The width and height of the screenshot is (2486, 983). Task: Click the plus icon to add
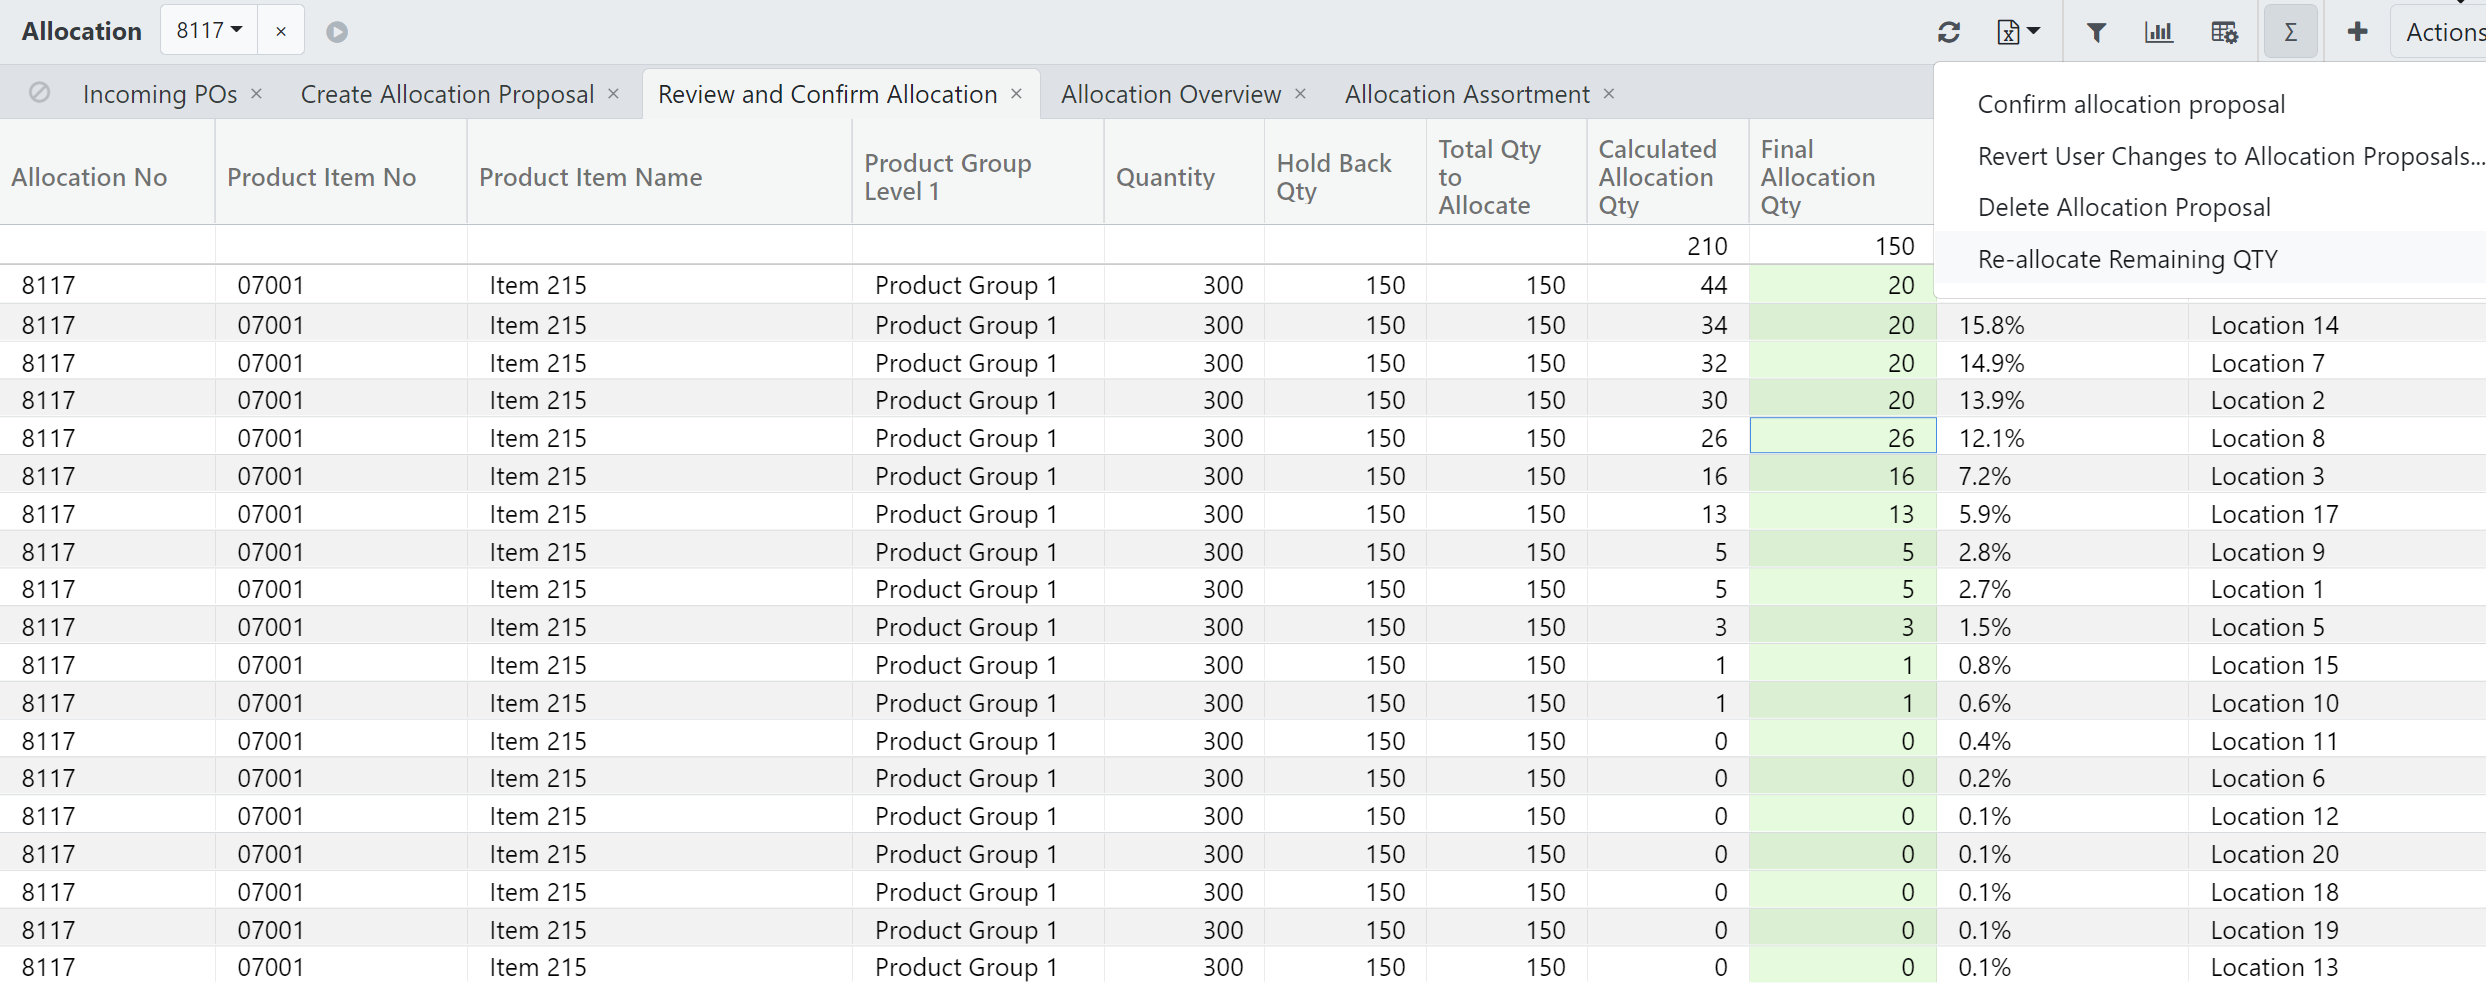[x=2357, y=32]
